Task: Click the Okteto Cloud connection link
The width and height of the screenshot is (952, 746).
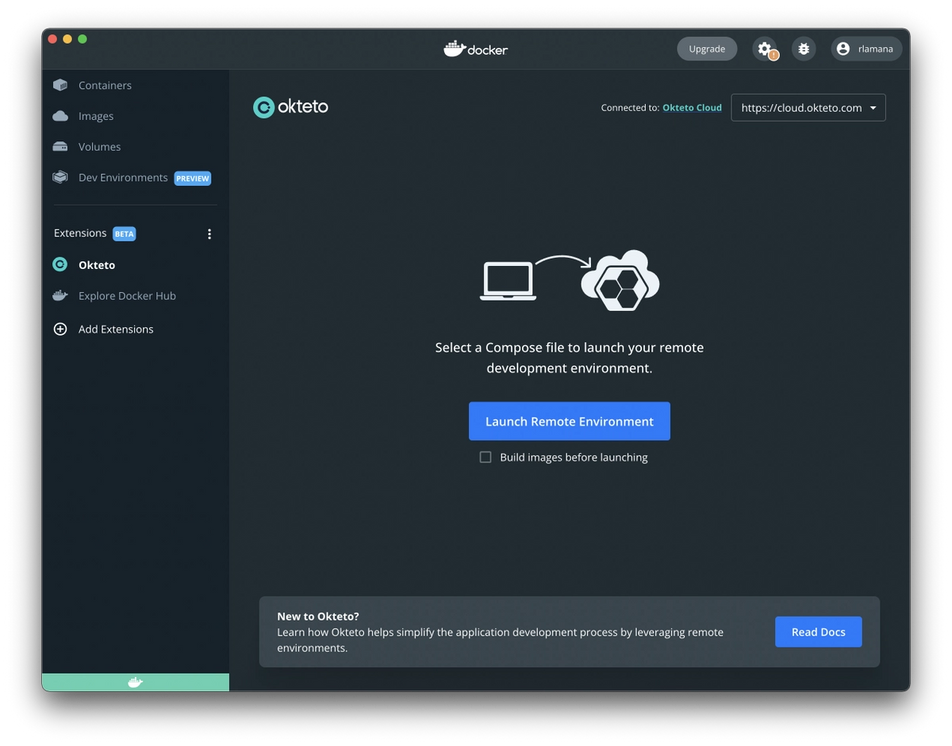Action: tap(691, 107)
